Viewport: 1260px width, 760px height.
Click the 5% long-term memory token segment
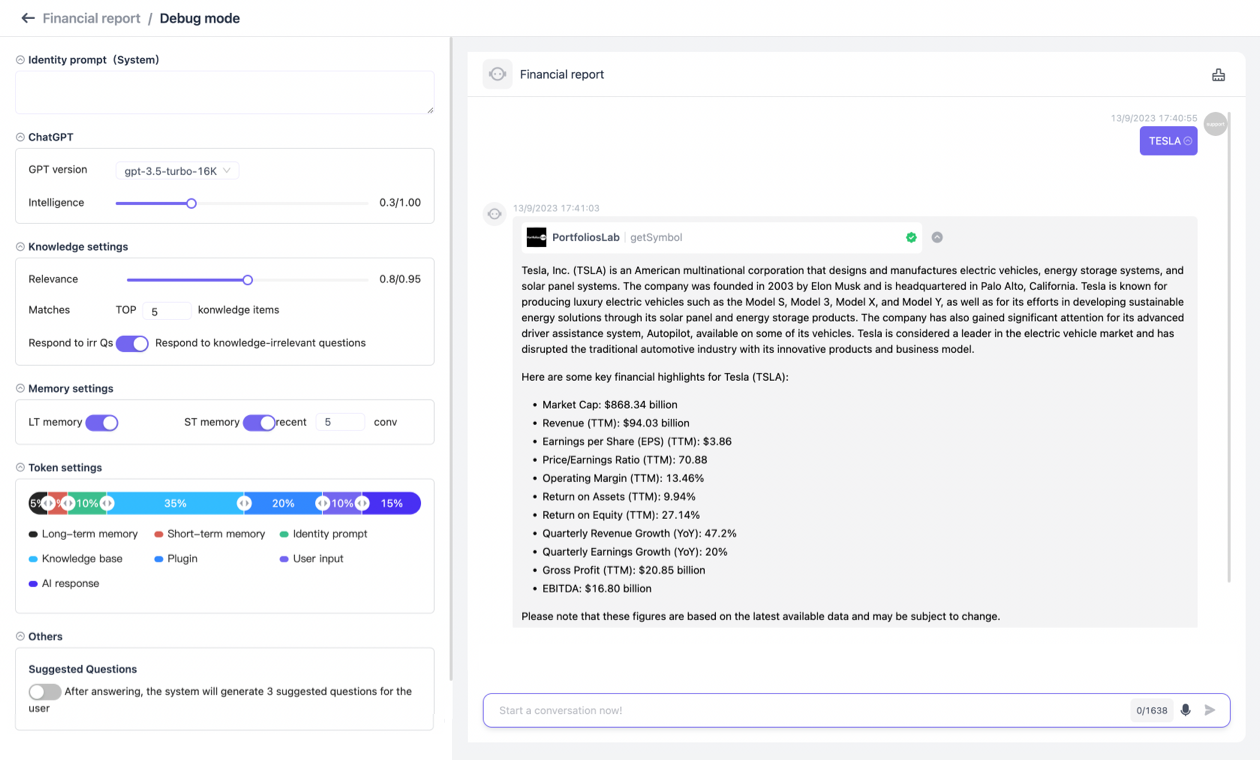click(x=36, y=503)
